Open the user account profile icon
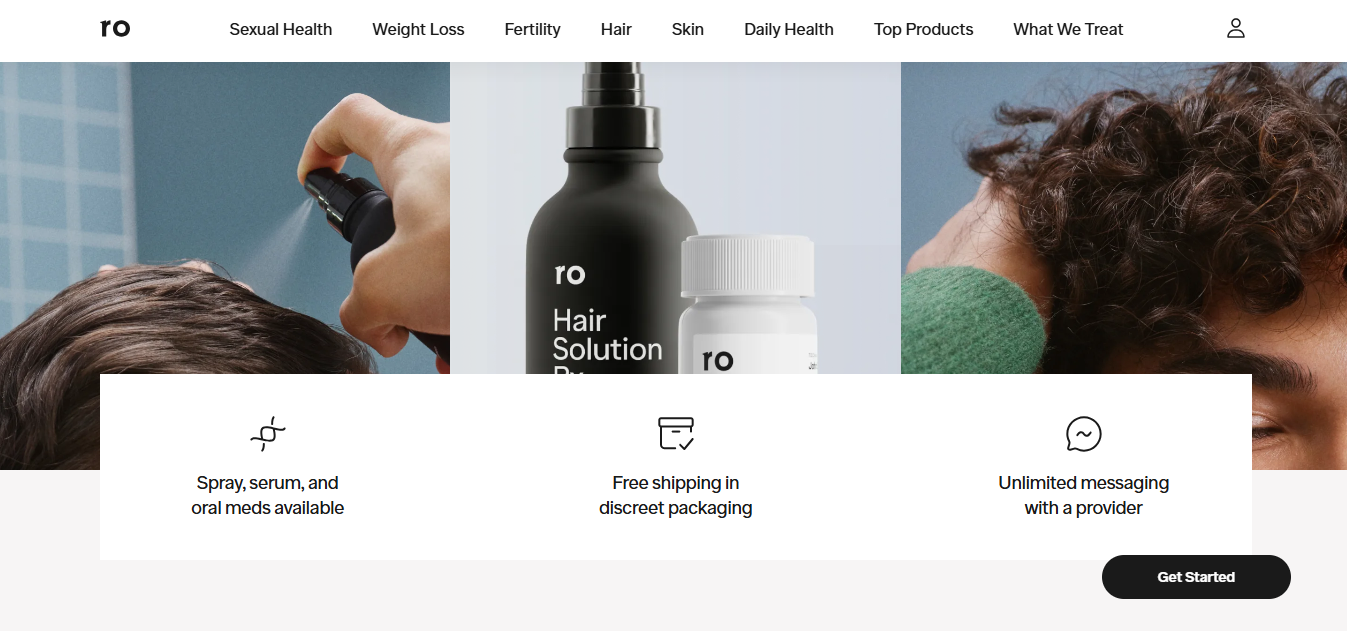This screenshot has width=1347, height=631. (1236, 28)
